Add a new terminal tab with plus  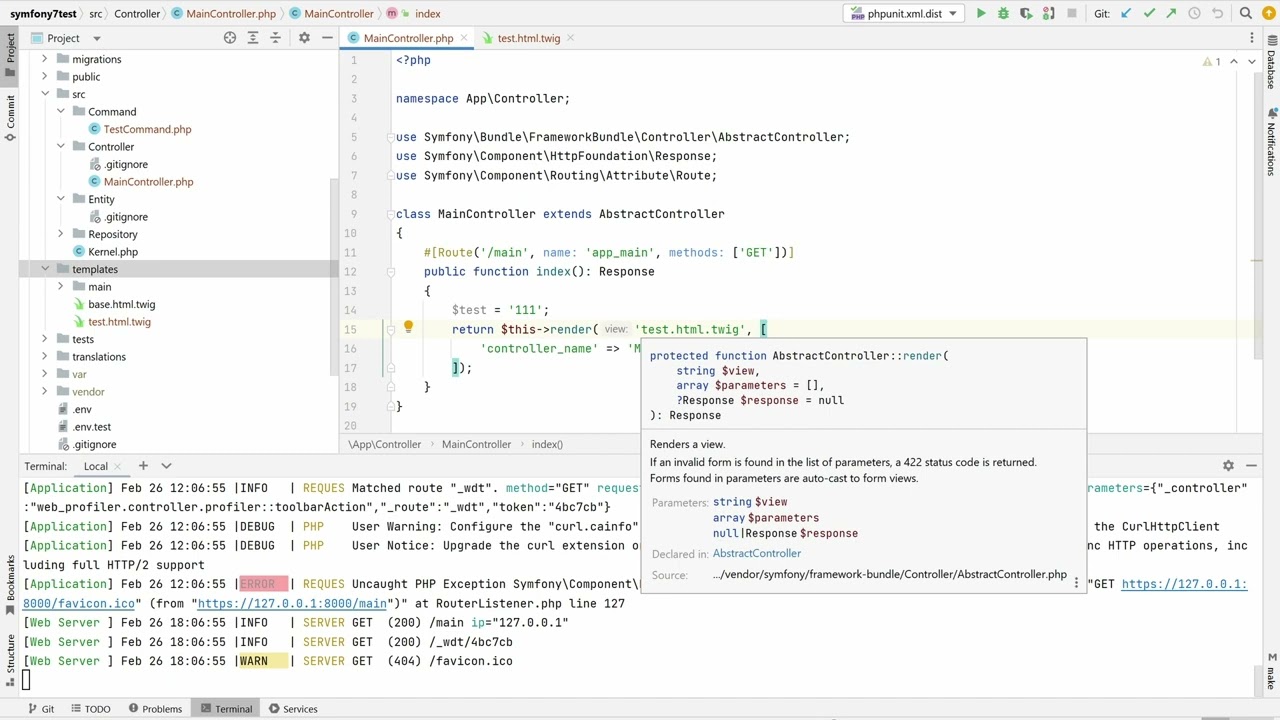point(143,466)
